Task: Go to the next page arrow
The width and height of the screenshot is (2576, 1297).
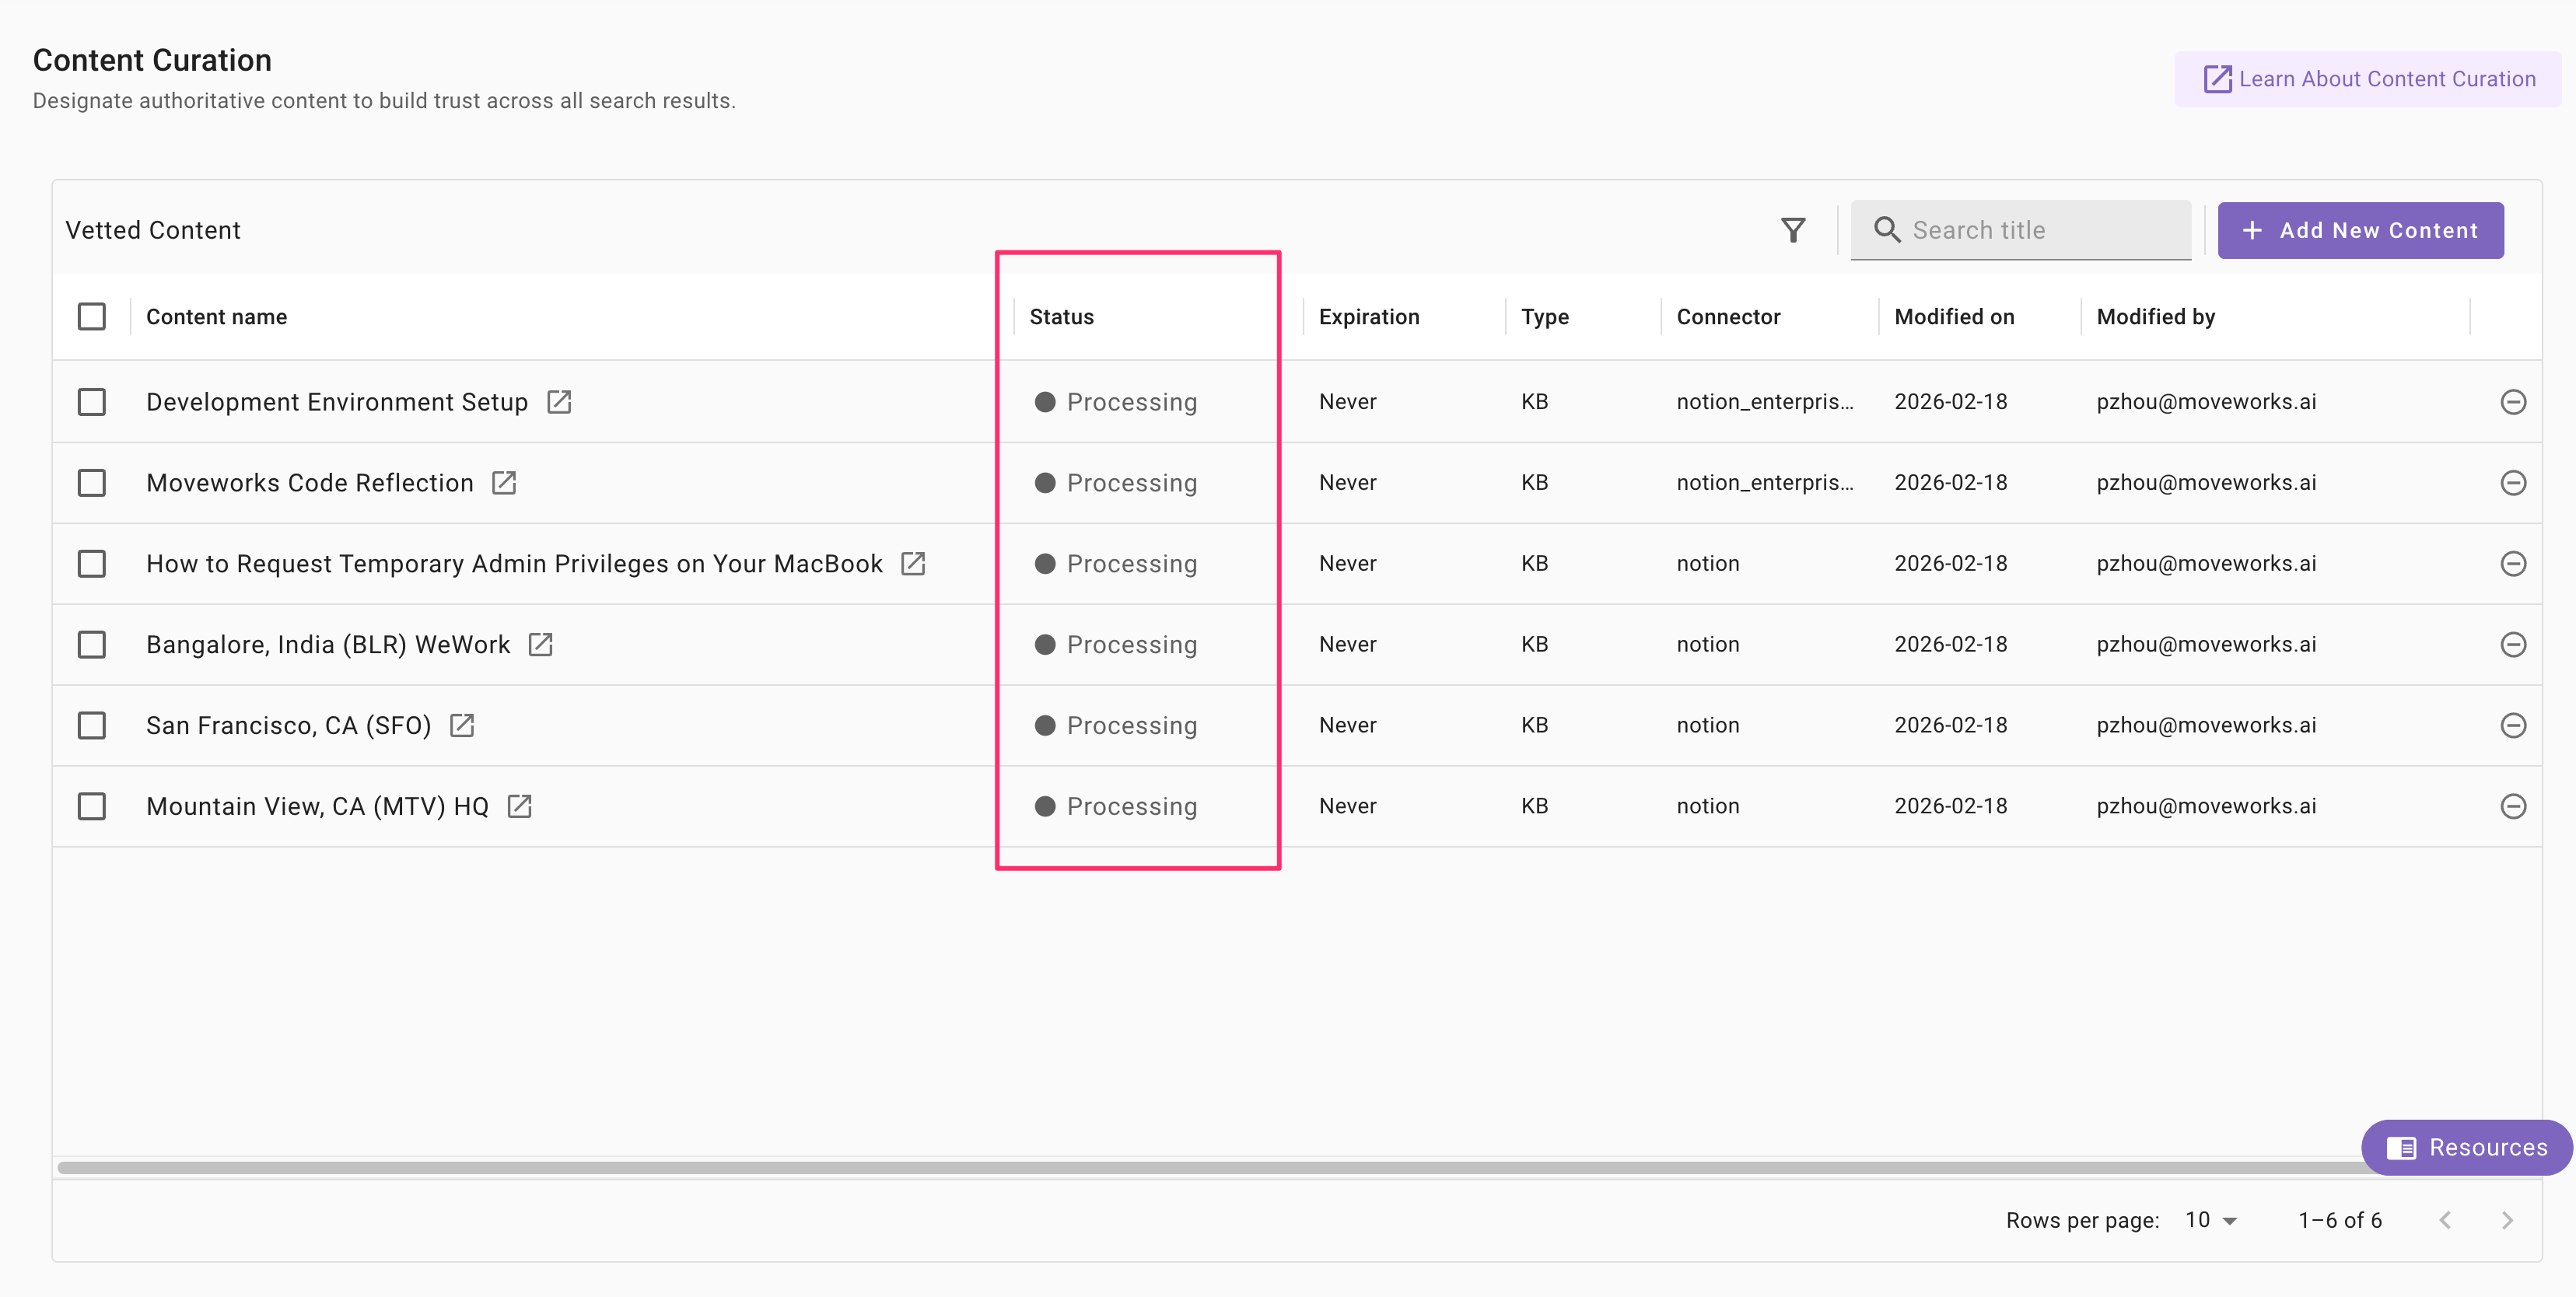Action: tap(2507, 1220)
